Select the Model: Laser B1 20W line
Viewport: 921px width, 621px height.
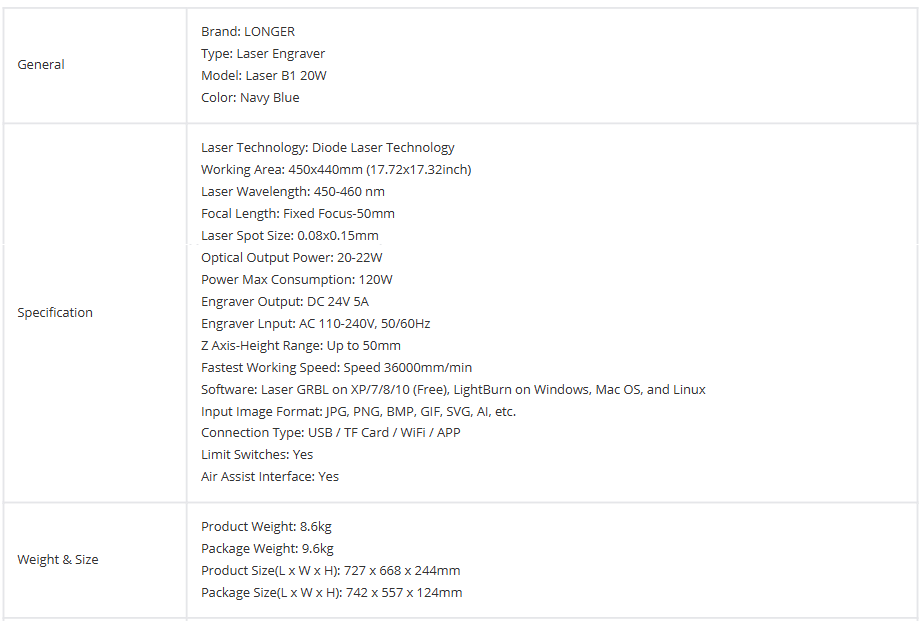[x=264, y=76]
